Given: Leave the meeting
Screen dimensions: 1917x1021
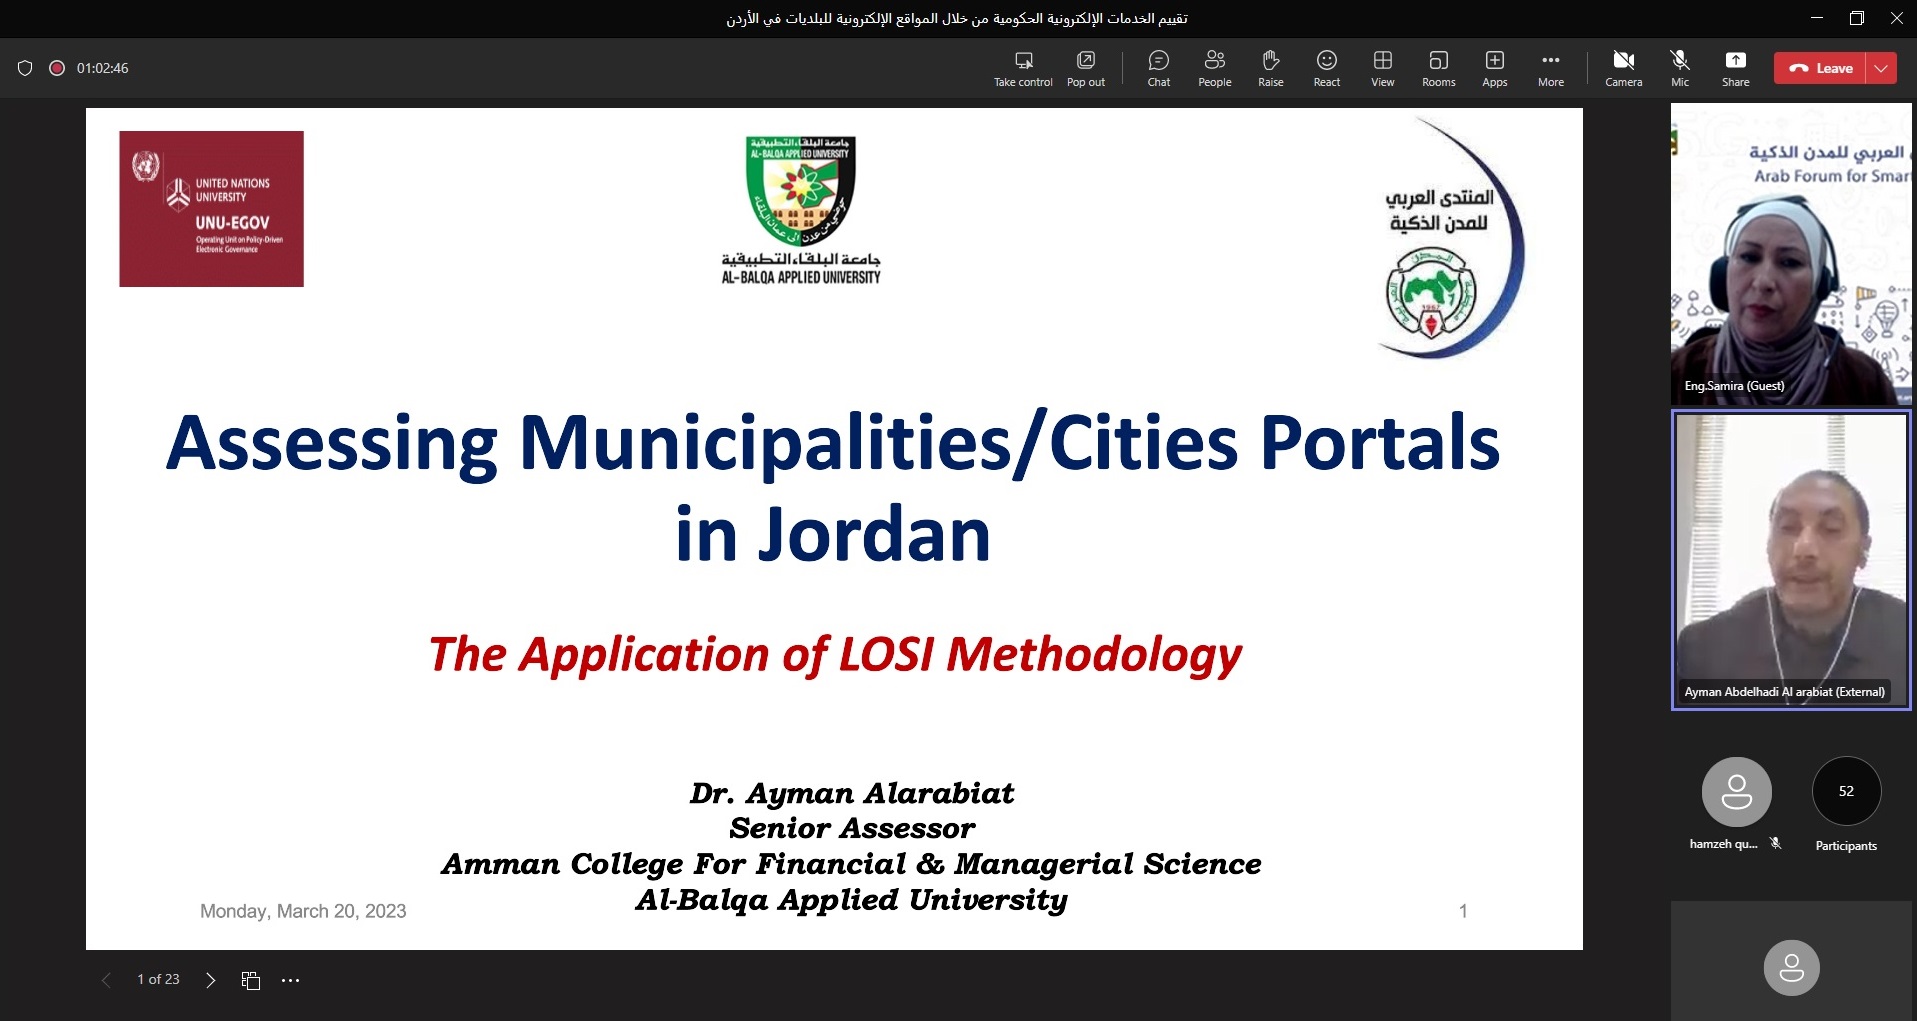Looking at the screenshot, I should [1820, 68].
